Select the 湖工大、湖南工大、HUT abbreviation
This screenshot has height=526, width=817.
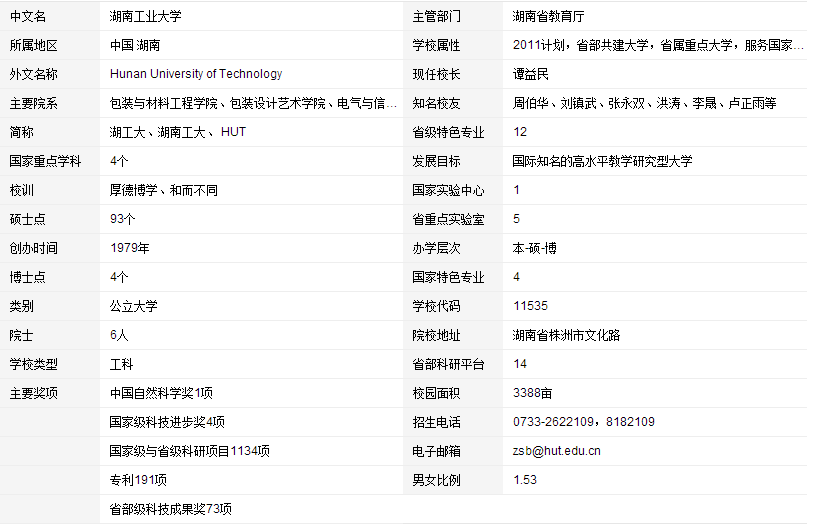(178, 132)
